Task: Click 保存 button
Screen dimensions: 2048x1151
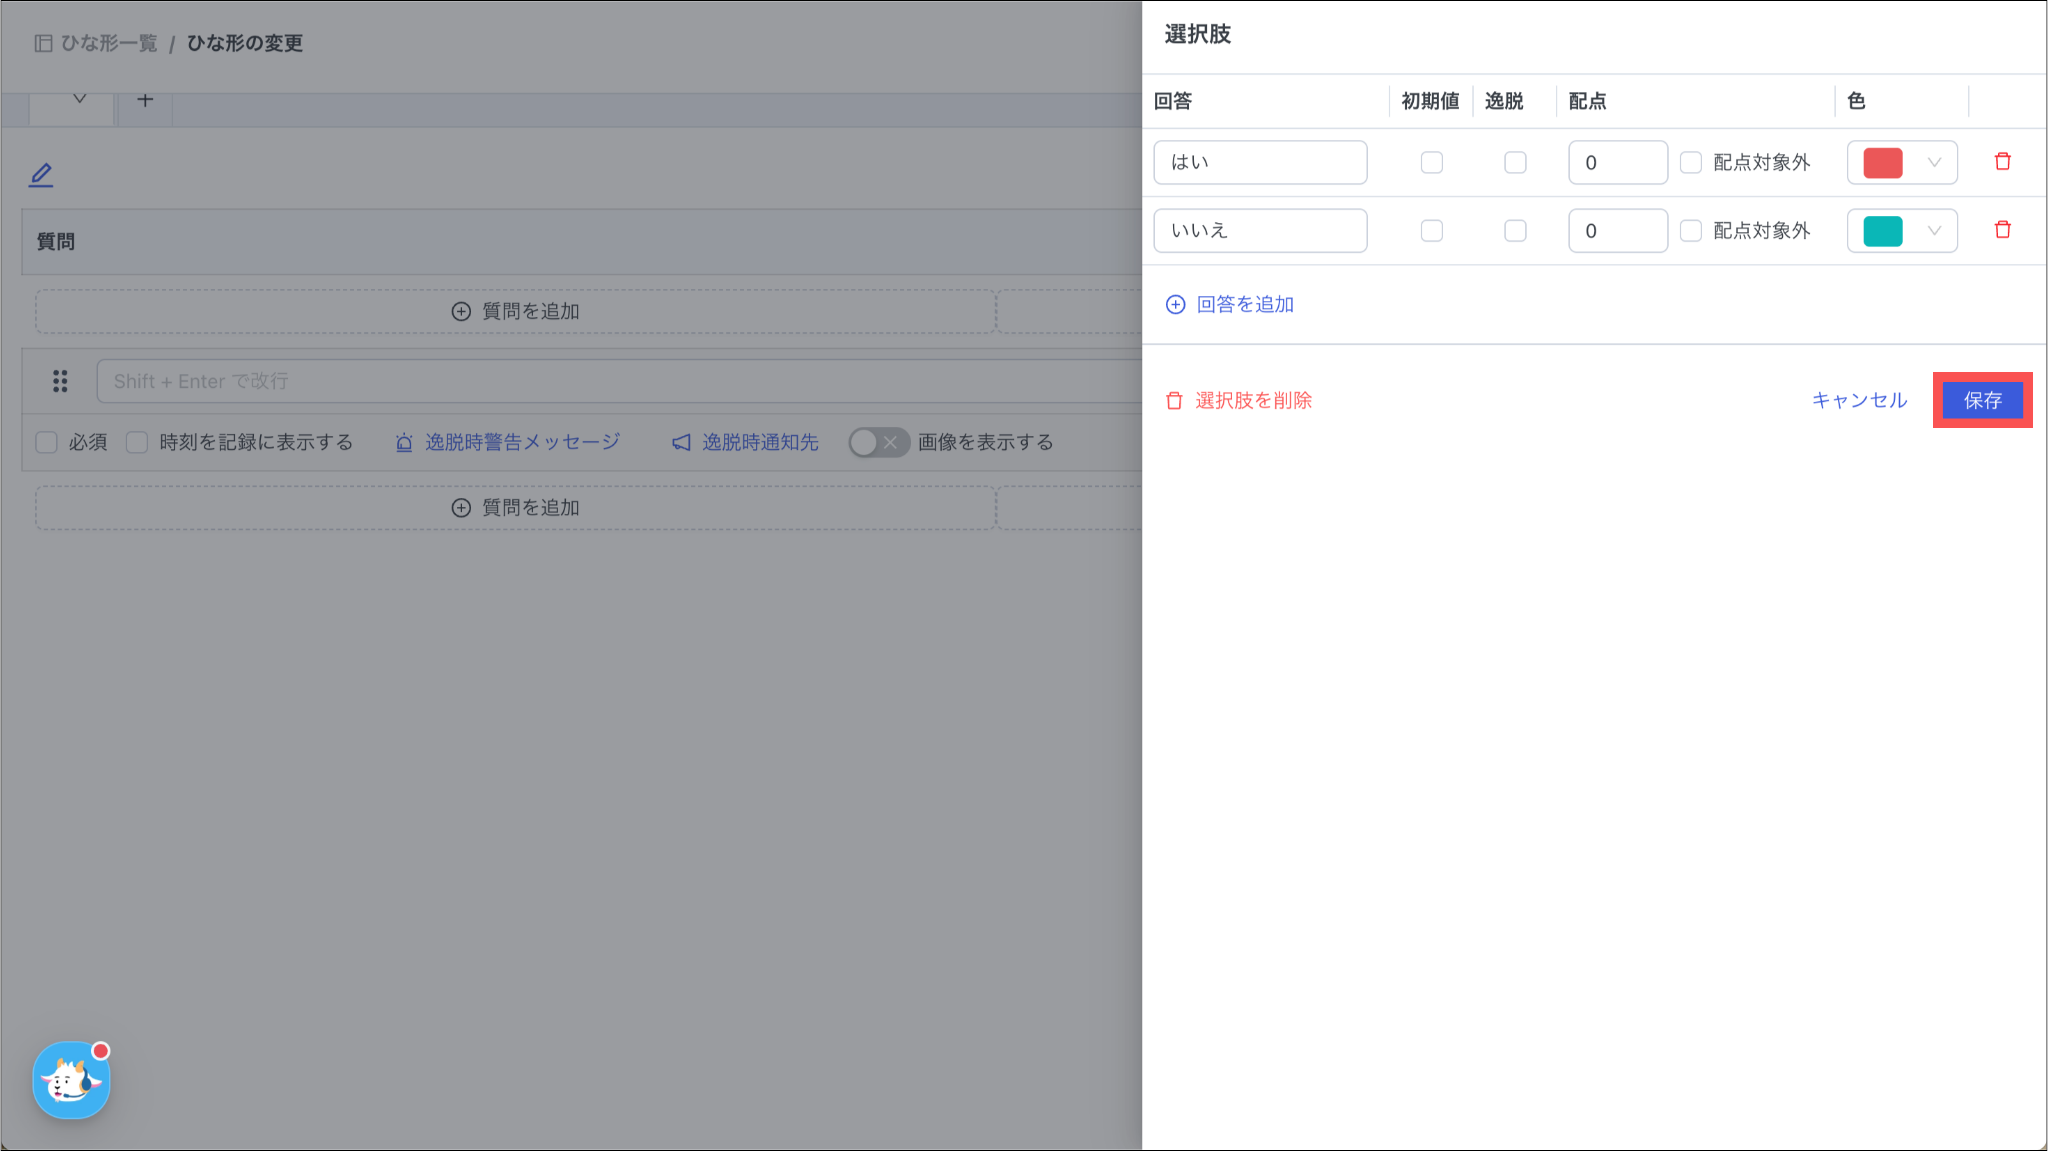Action: click(x=1982, y=400)
